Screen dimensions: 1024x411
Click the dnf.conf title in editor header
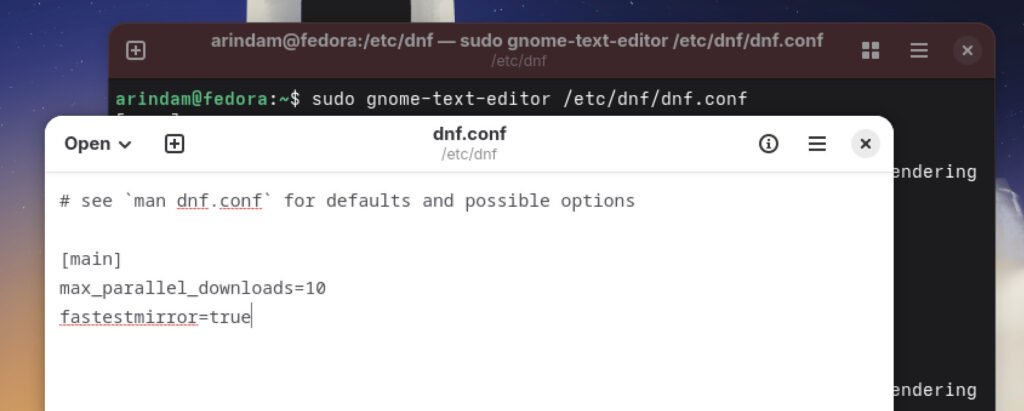tap(469, 134)
